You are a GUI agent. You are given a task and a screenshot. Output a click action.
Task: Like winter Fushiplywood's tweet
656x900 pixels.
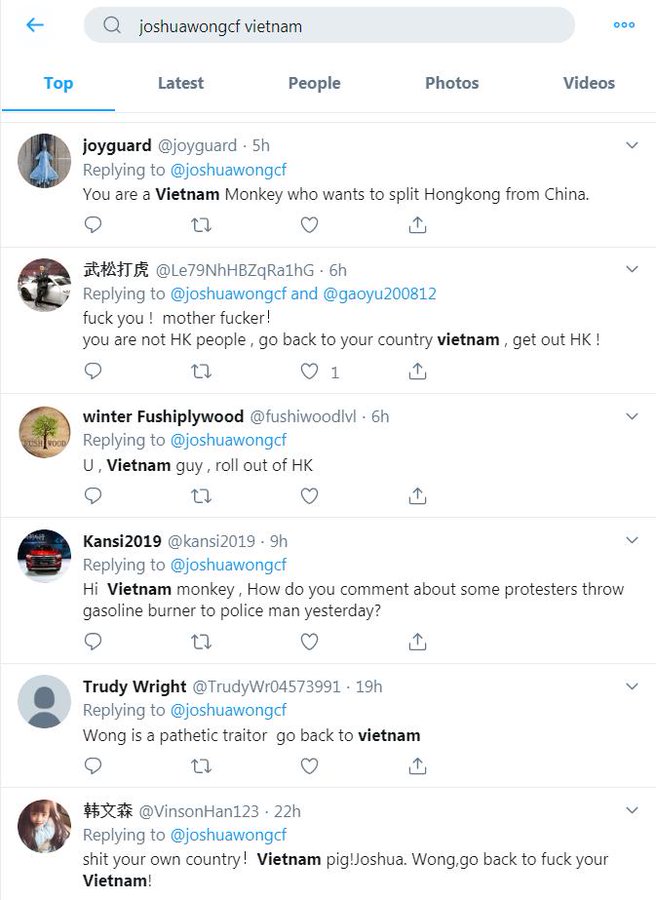click(310, 495)
